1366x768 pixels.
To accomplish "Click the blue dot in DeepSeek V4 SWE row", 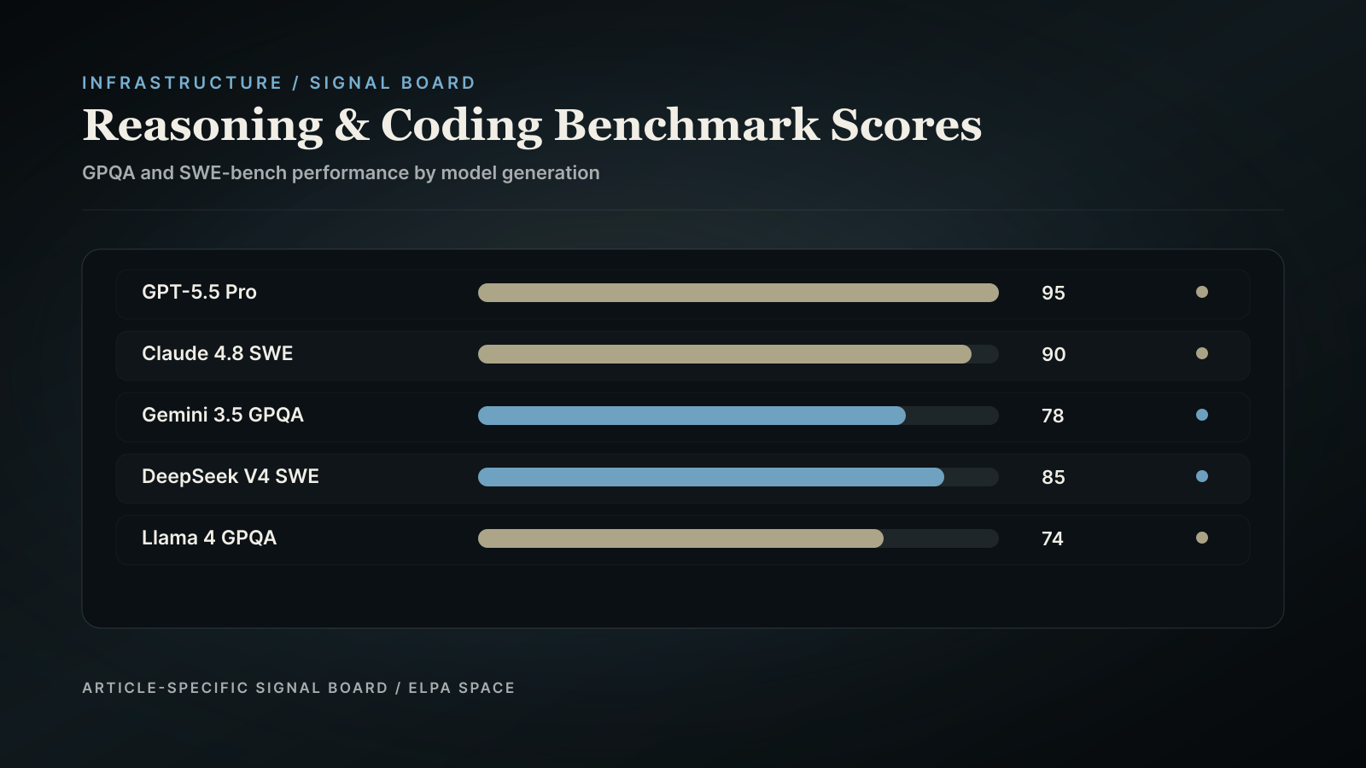I will [1202, 476].
